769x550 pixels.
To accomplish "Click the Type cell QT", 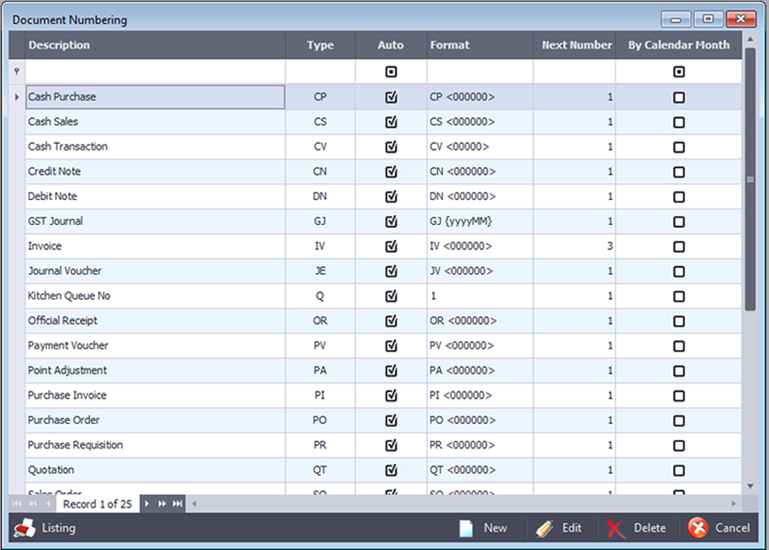I will [x=320, y=470].
